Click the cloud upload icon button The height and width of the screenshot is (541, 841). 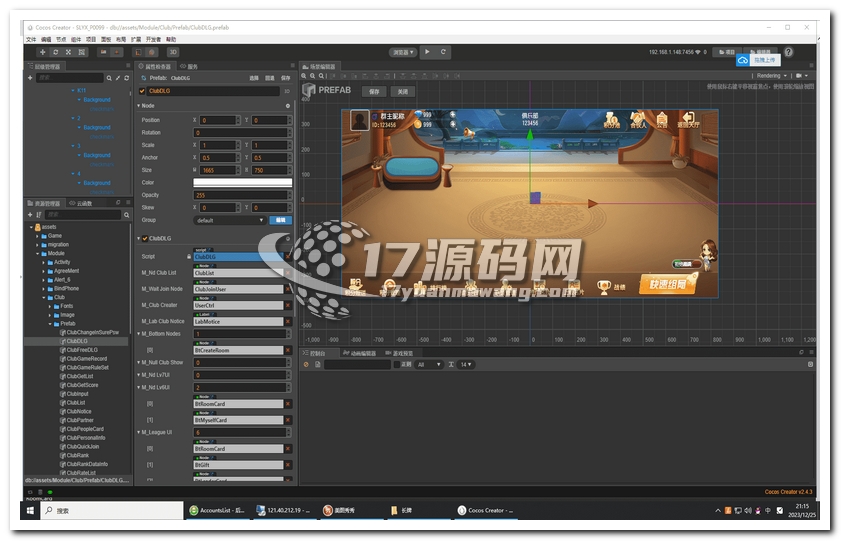pos(743,60)
